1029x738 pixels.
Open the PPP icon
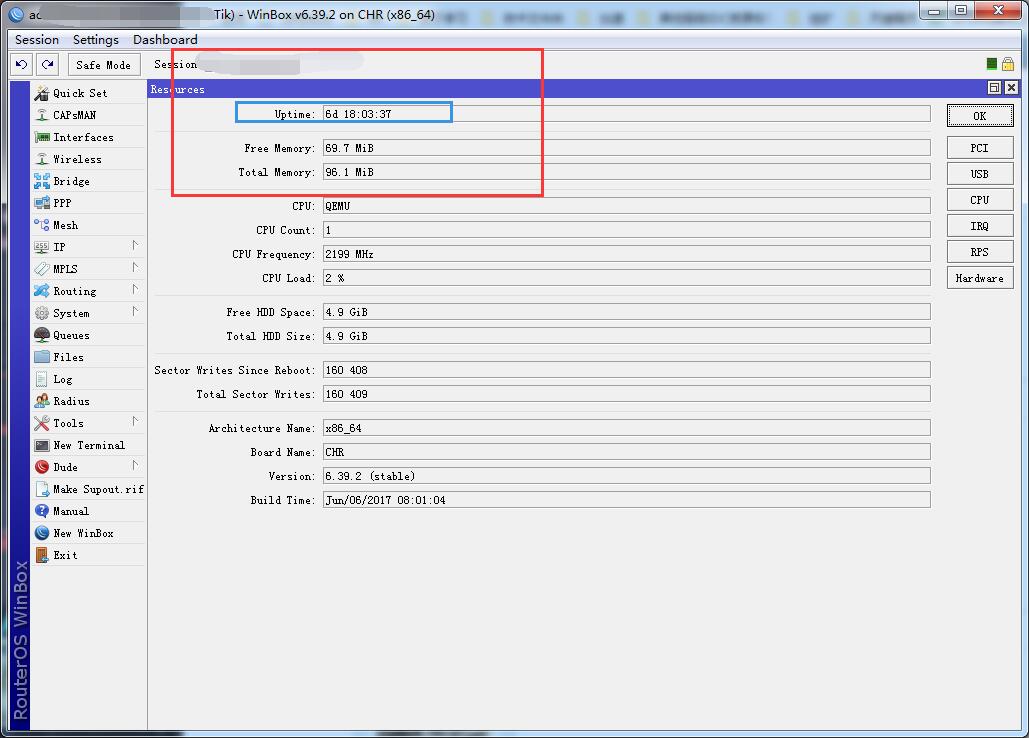point(42,203)
